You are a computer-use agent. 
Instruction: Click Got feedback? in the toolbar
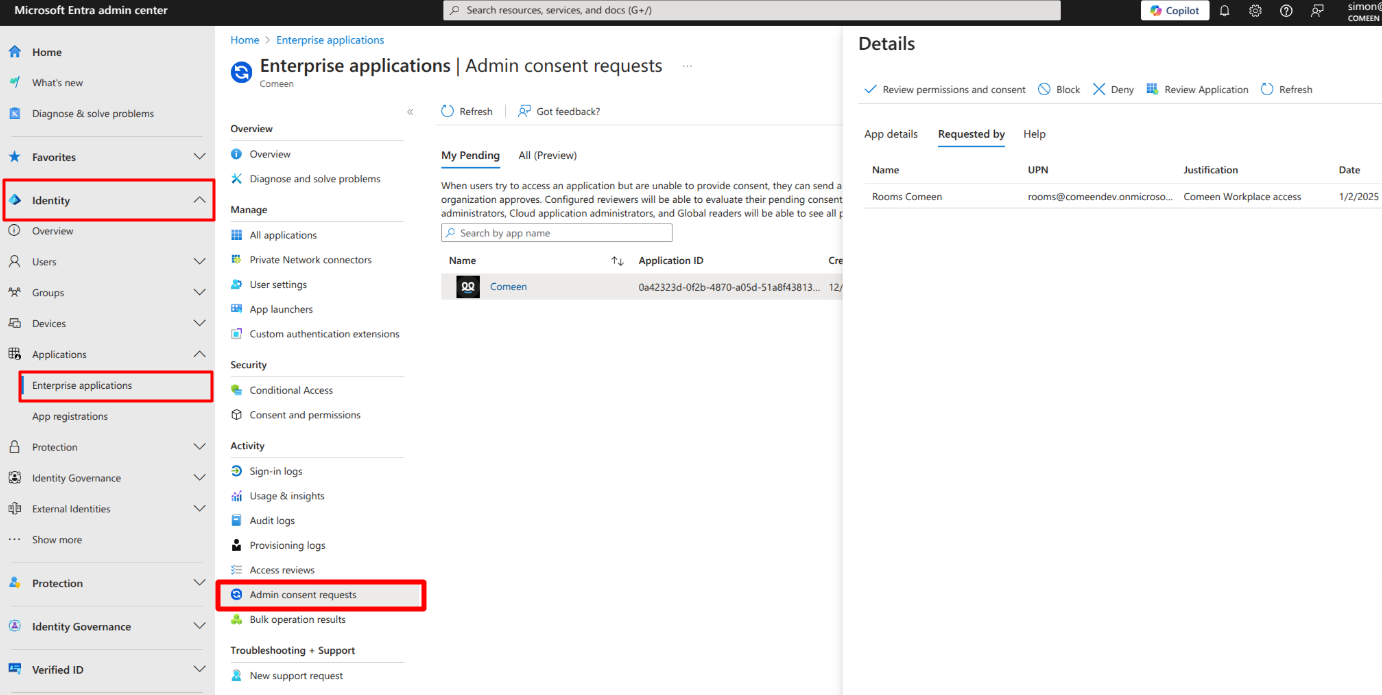point(559,112)
